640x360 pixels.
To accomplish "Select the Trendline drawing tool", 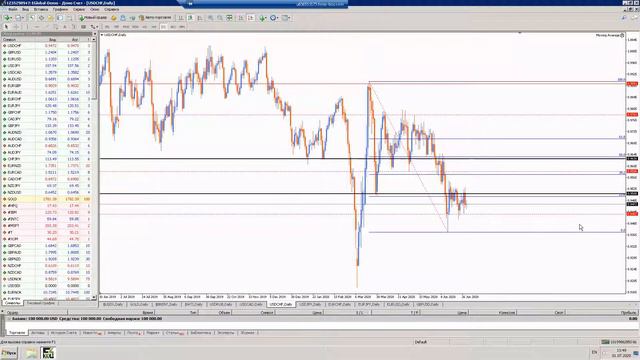I will click(x=47, y=27).
